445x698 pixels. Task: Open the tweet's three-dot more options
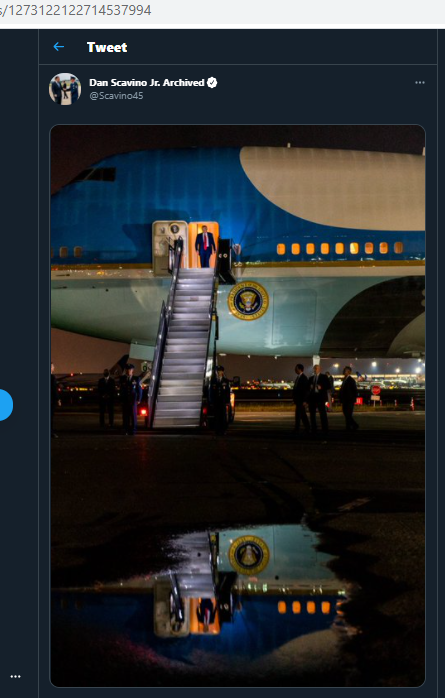click(x=420, y=83)
